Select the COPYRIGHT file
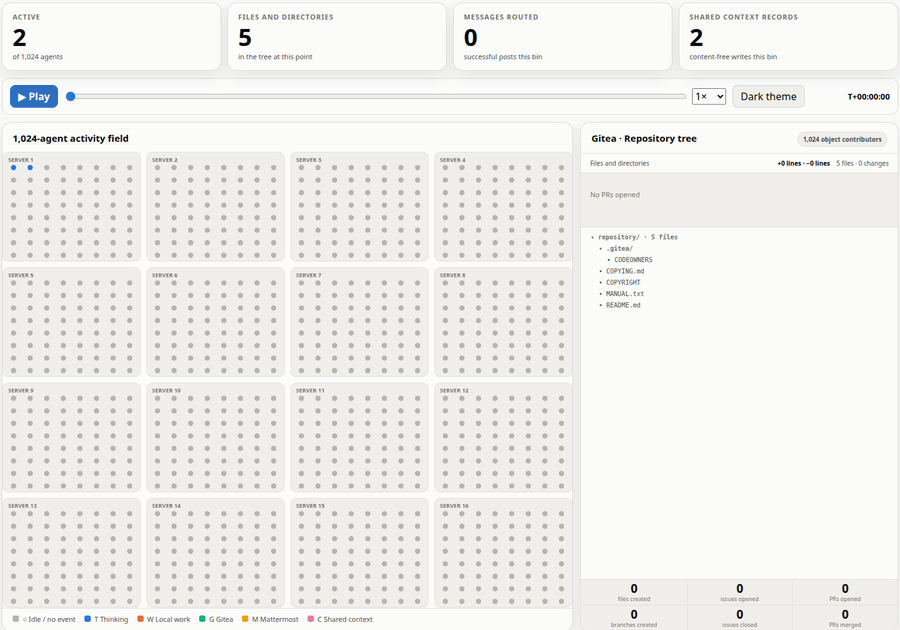The height and width of the screenshot is (630, 900). (x=623, y=282)
